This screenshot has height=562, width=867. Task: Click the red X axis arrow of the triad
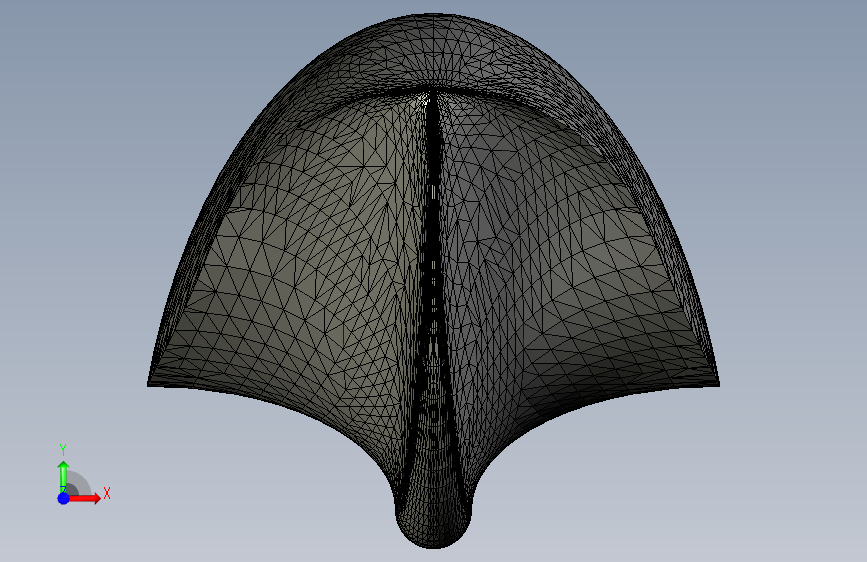(84, 498)
